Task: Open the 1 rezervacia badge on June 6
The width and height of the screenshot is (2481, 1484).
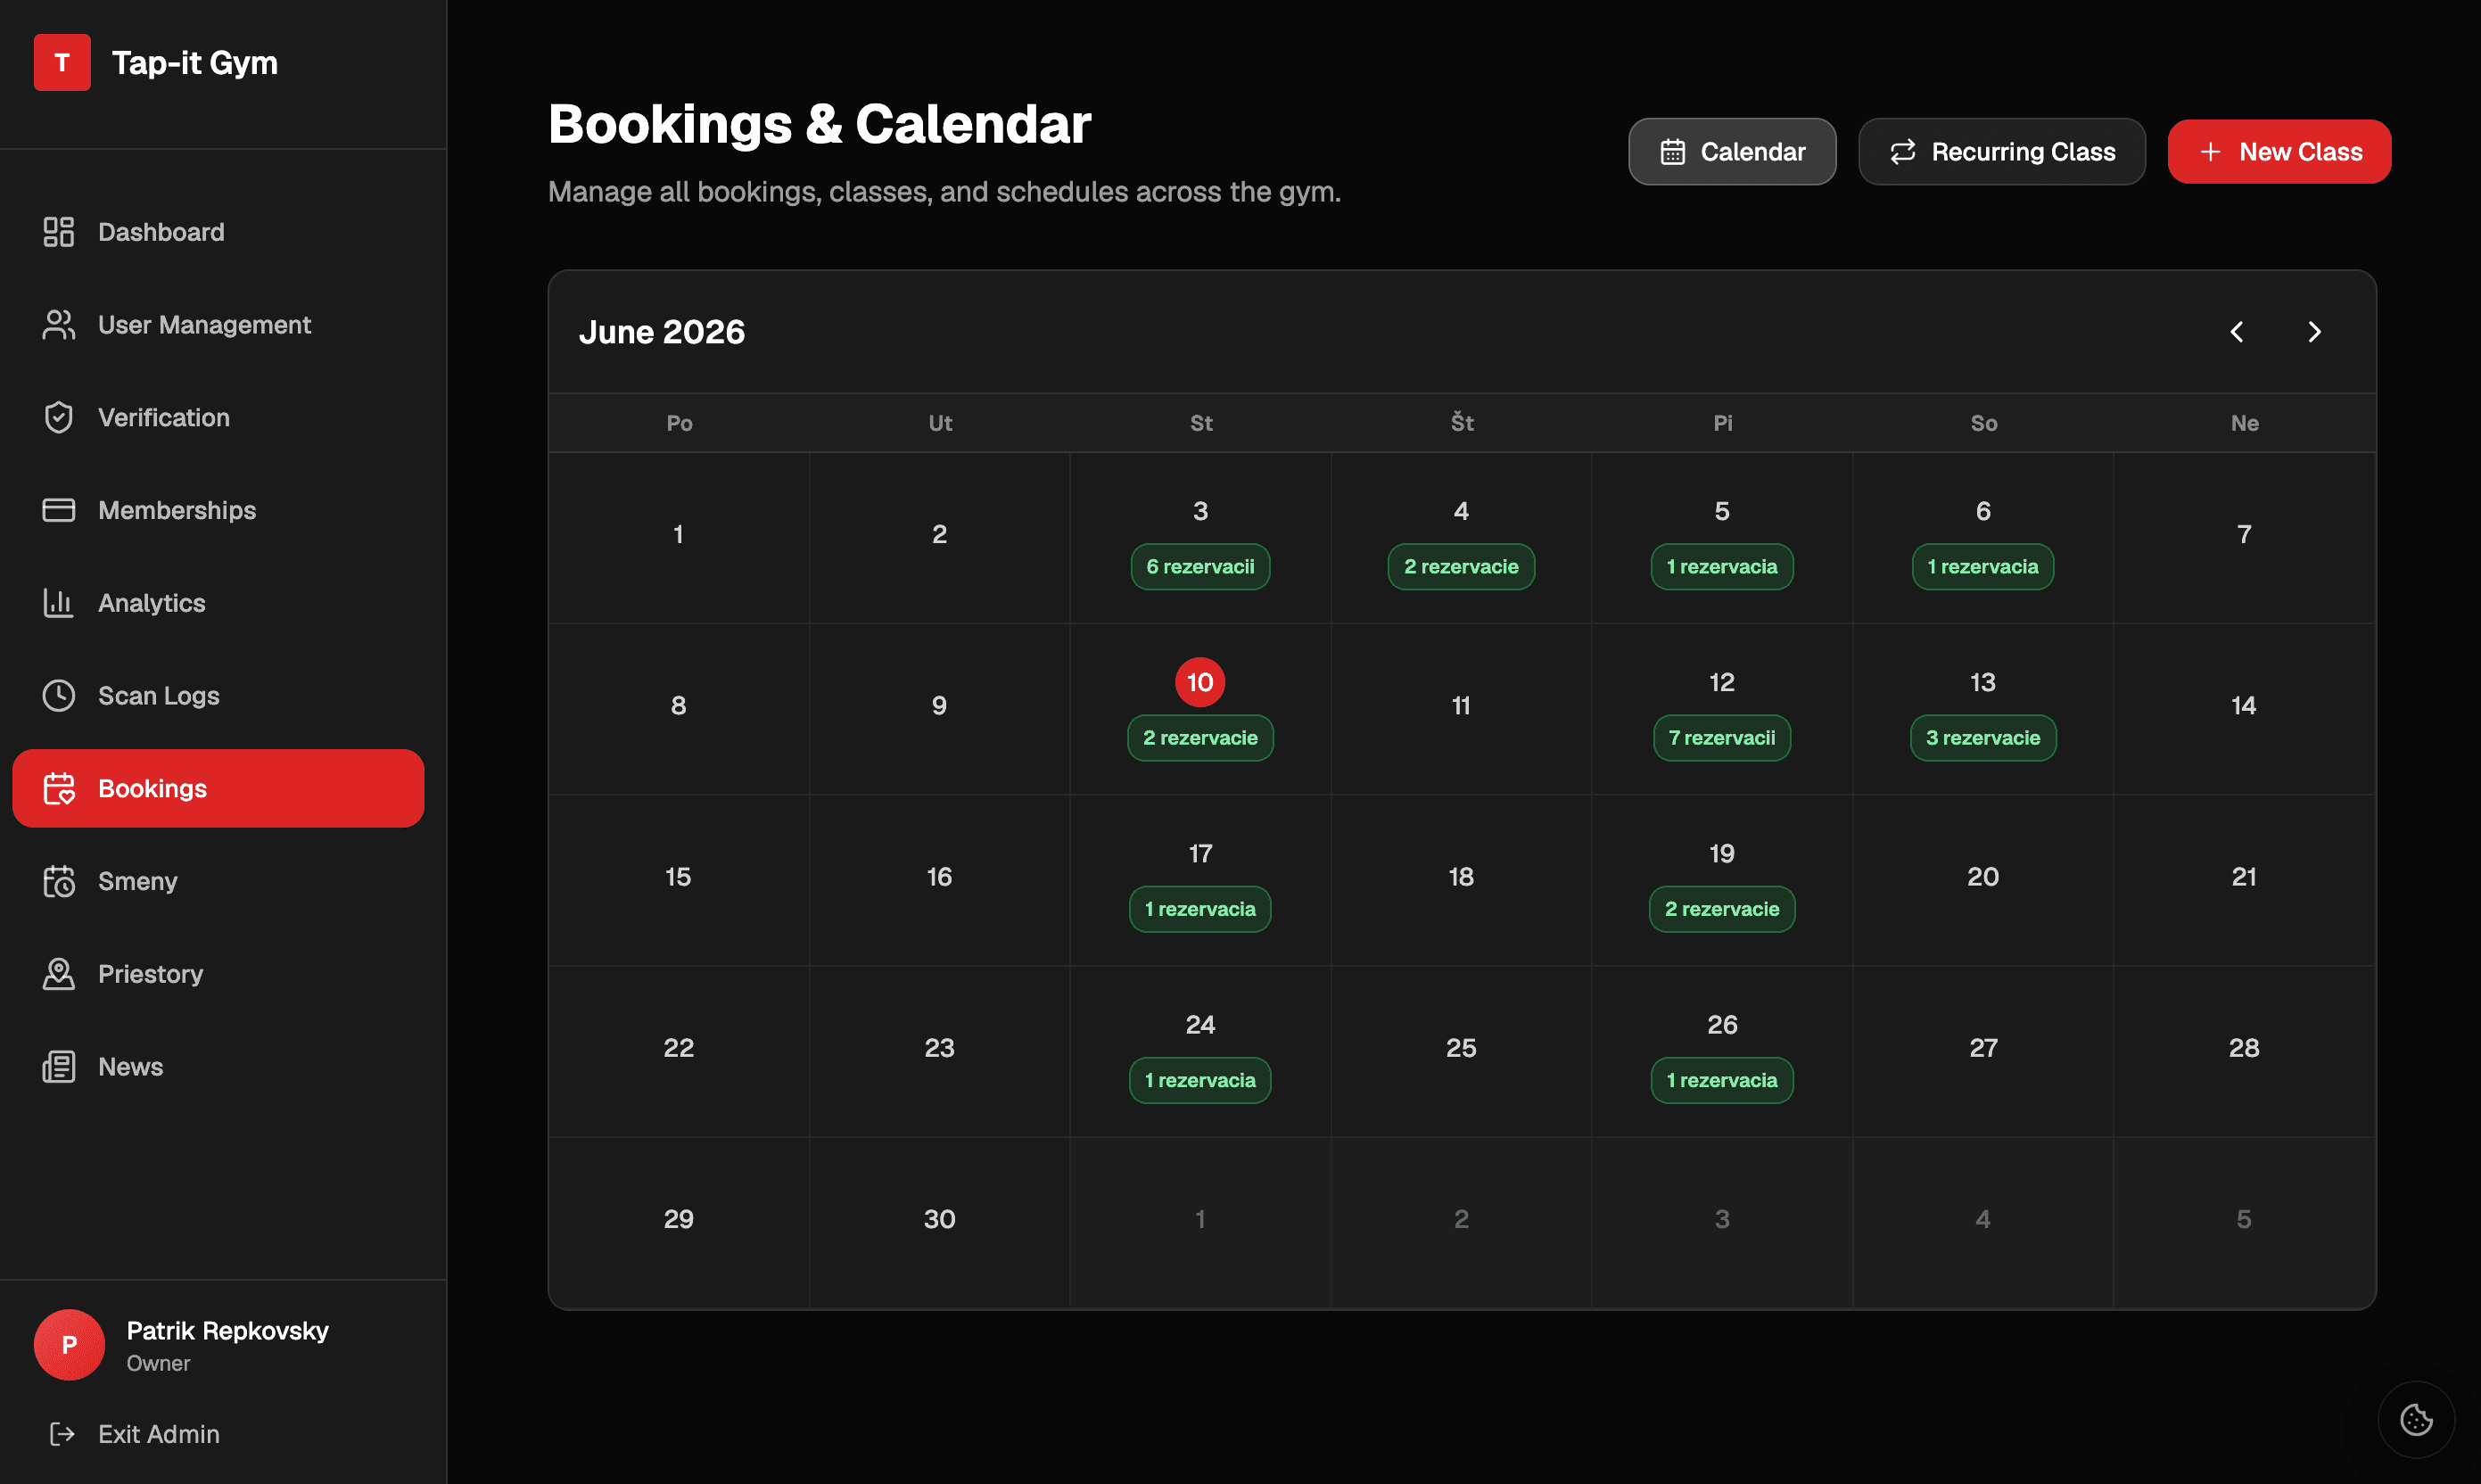Action: (1983, 567)
